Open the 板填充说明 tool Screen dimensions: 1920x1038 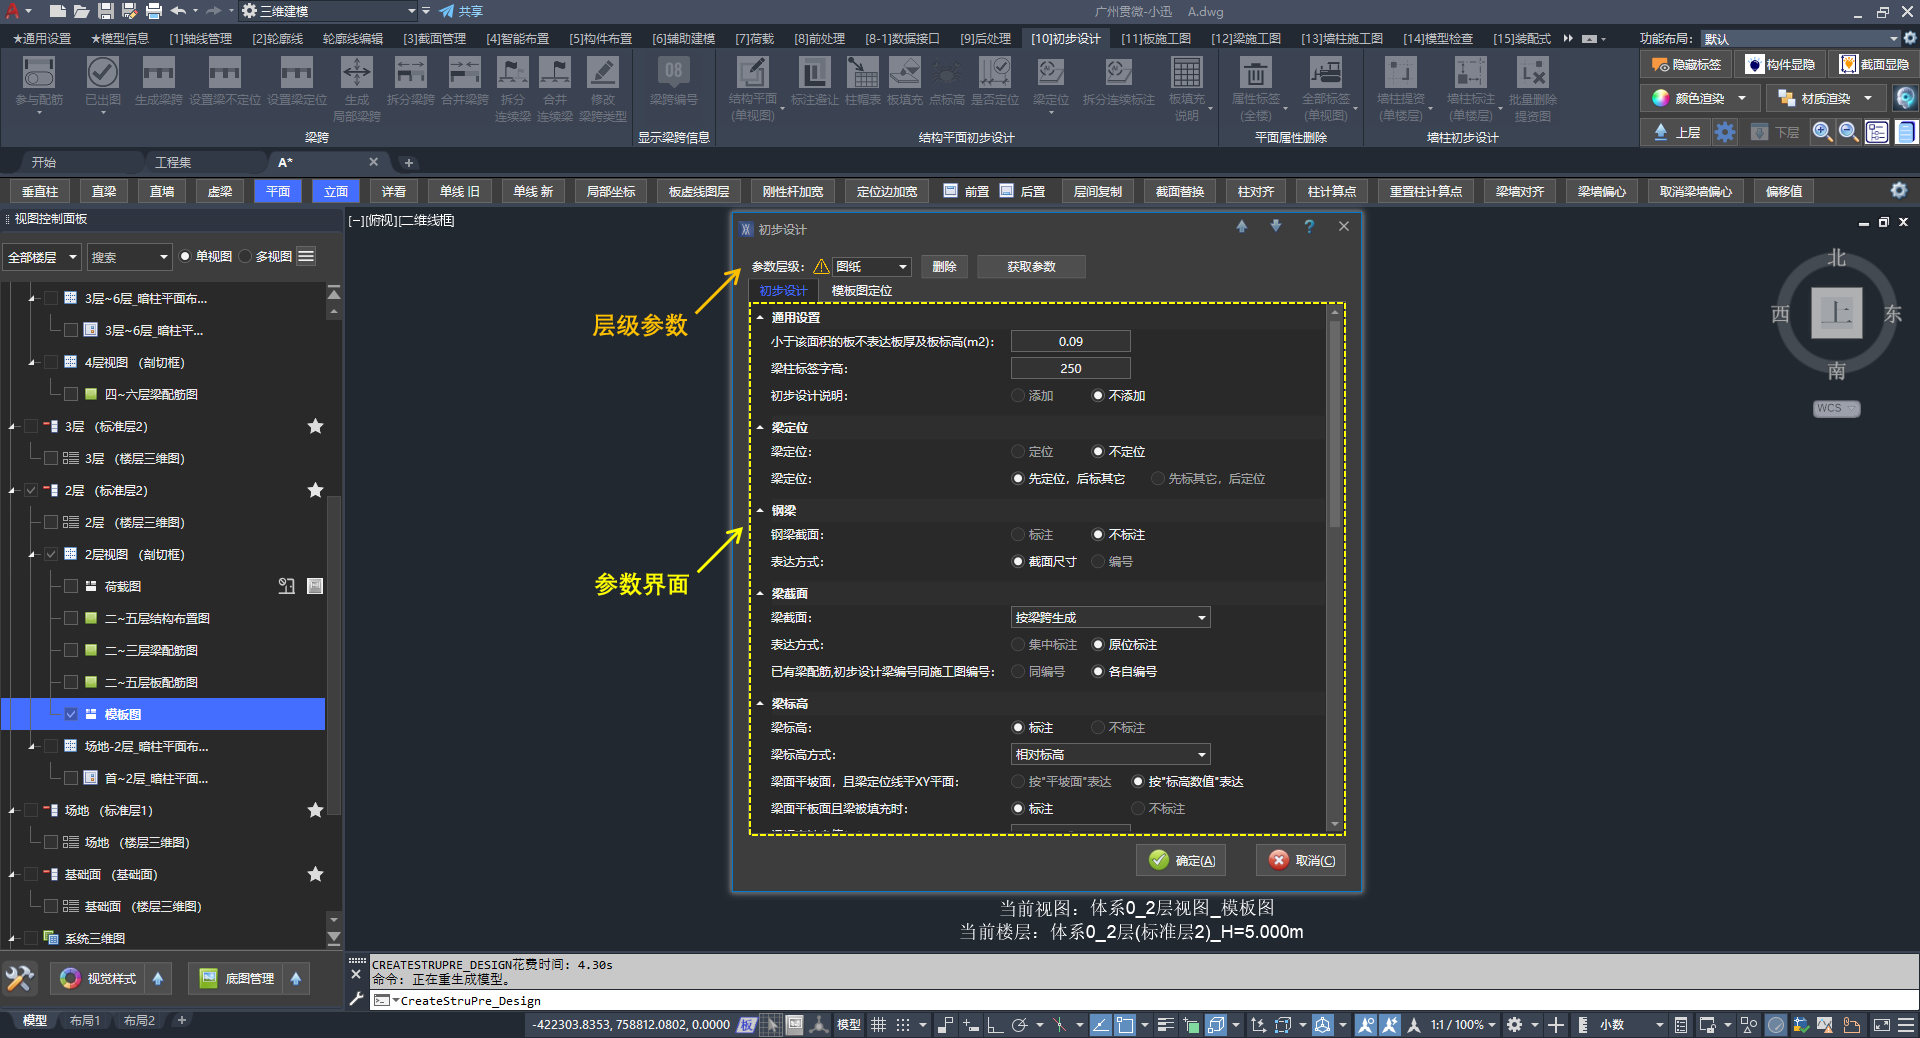click(x=1186, y=73)
